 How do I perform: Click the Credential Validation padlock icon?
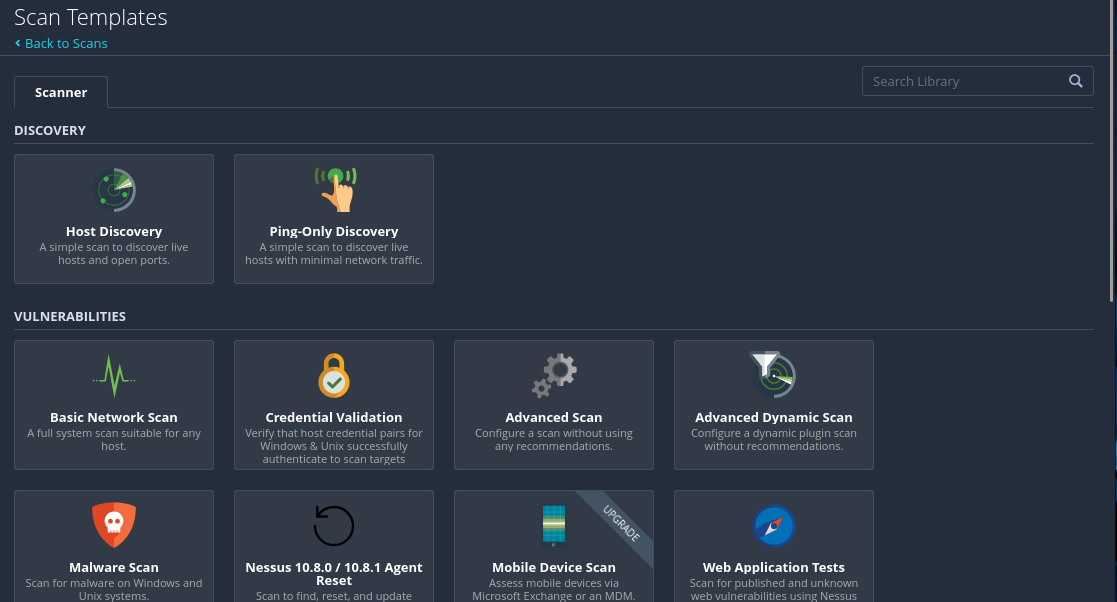334,375
